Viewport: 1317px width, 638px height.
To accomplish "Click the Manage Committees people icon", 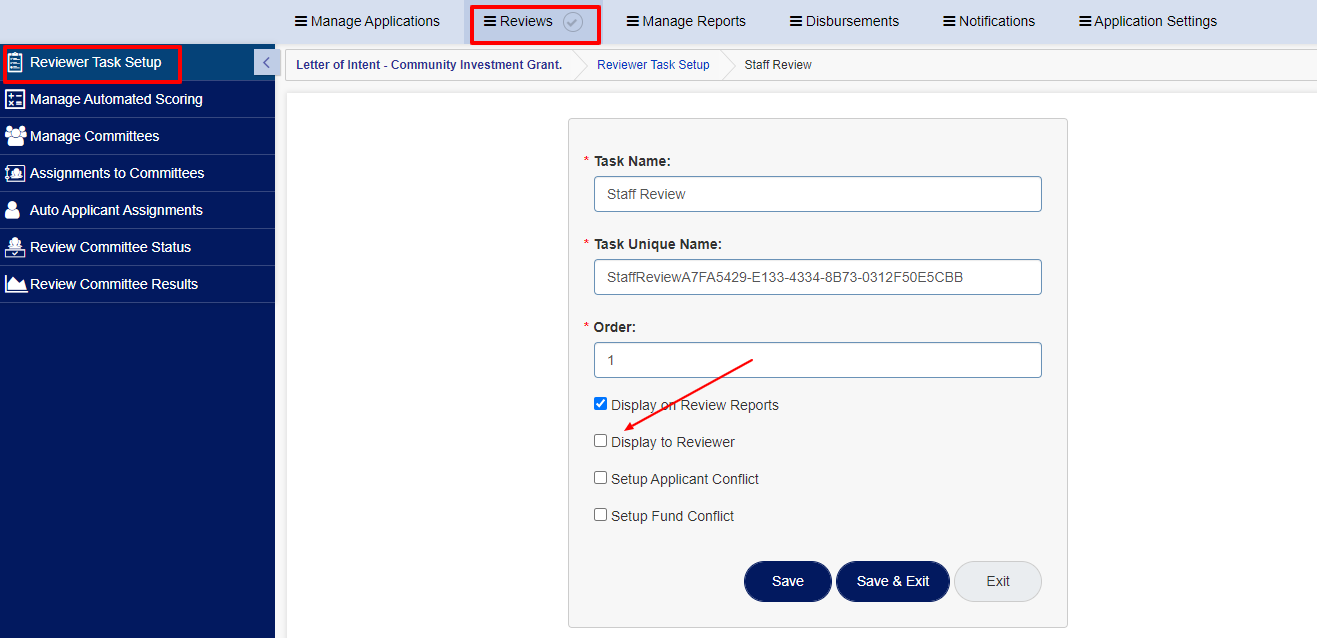I will (x=15, y=136).
